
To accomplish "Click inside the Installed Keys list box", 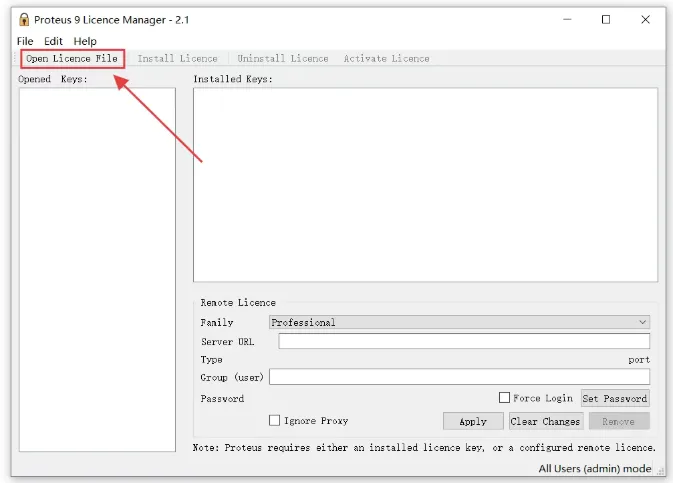I will [425, 185].
